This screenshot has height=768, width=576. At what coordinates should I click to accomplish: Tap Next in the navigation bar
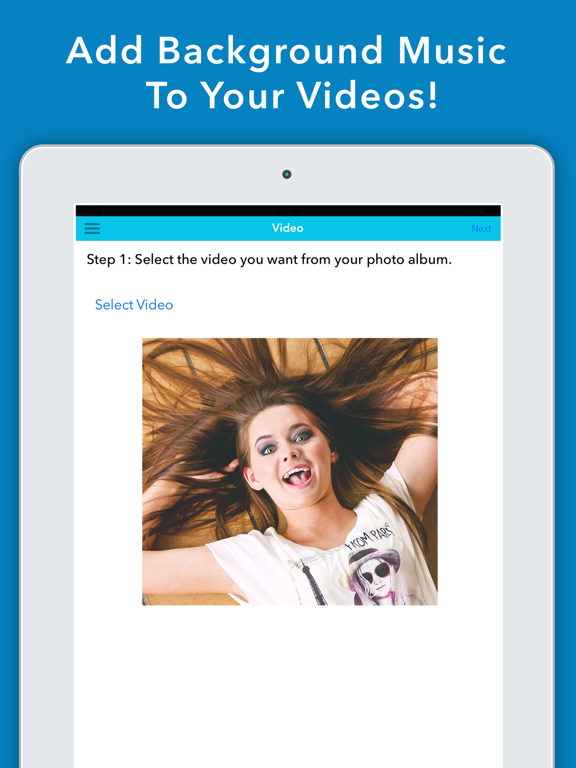[x=481, y=229]
